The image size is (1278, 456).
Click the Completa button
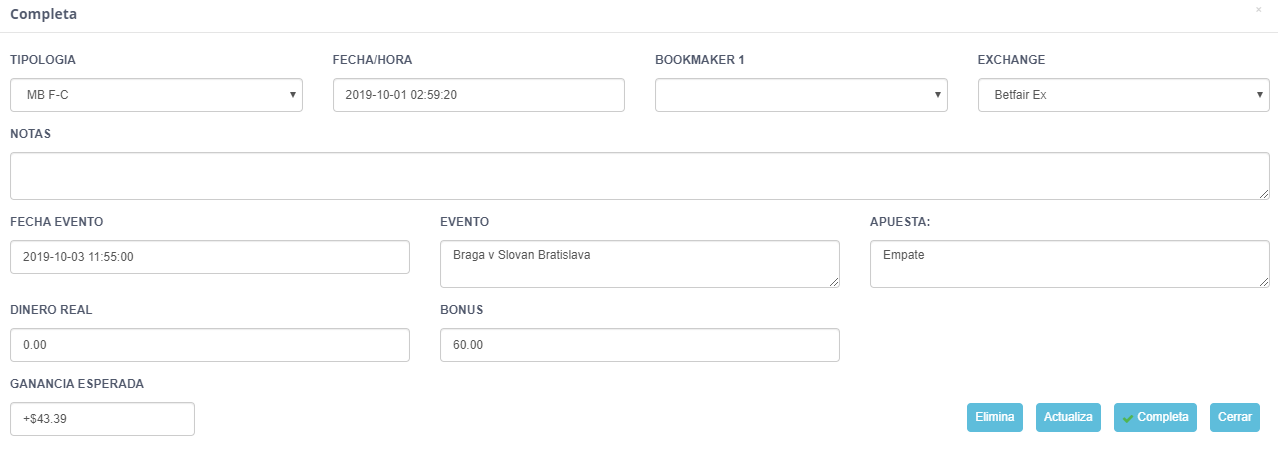point(1155,417)
